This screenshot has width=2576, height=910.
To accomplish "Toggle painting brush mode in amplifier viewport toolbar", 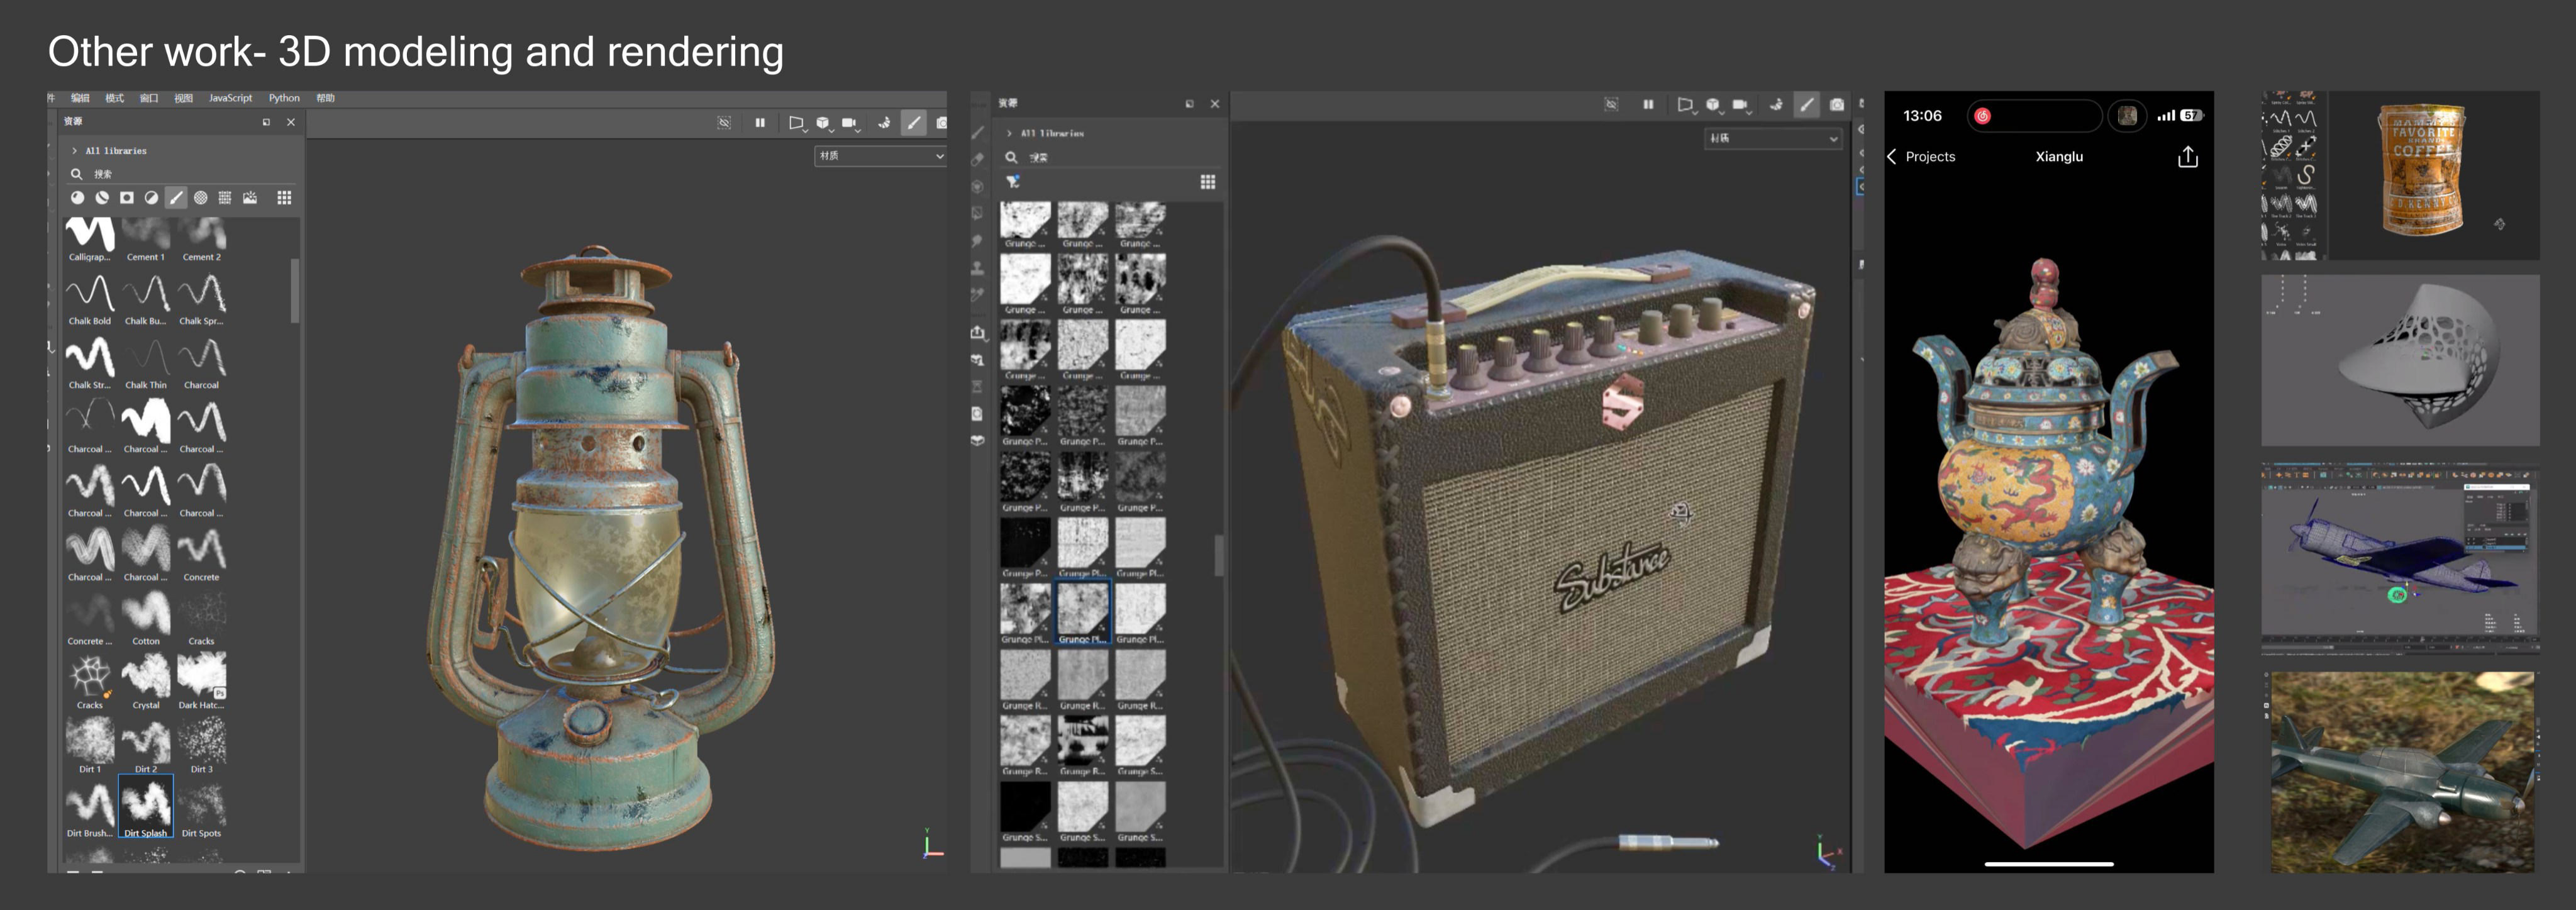I will pos(1807,104).
